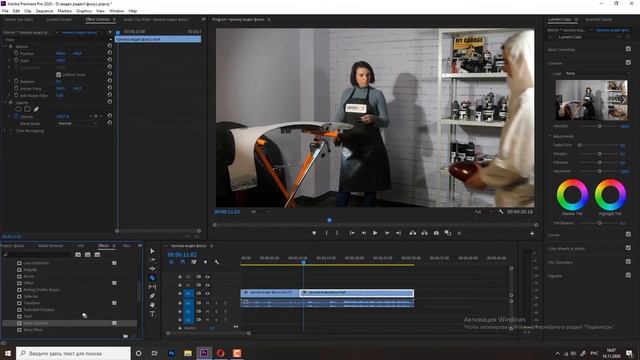
Task: Select the Type tool
Action: [x=152, y=314]
